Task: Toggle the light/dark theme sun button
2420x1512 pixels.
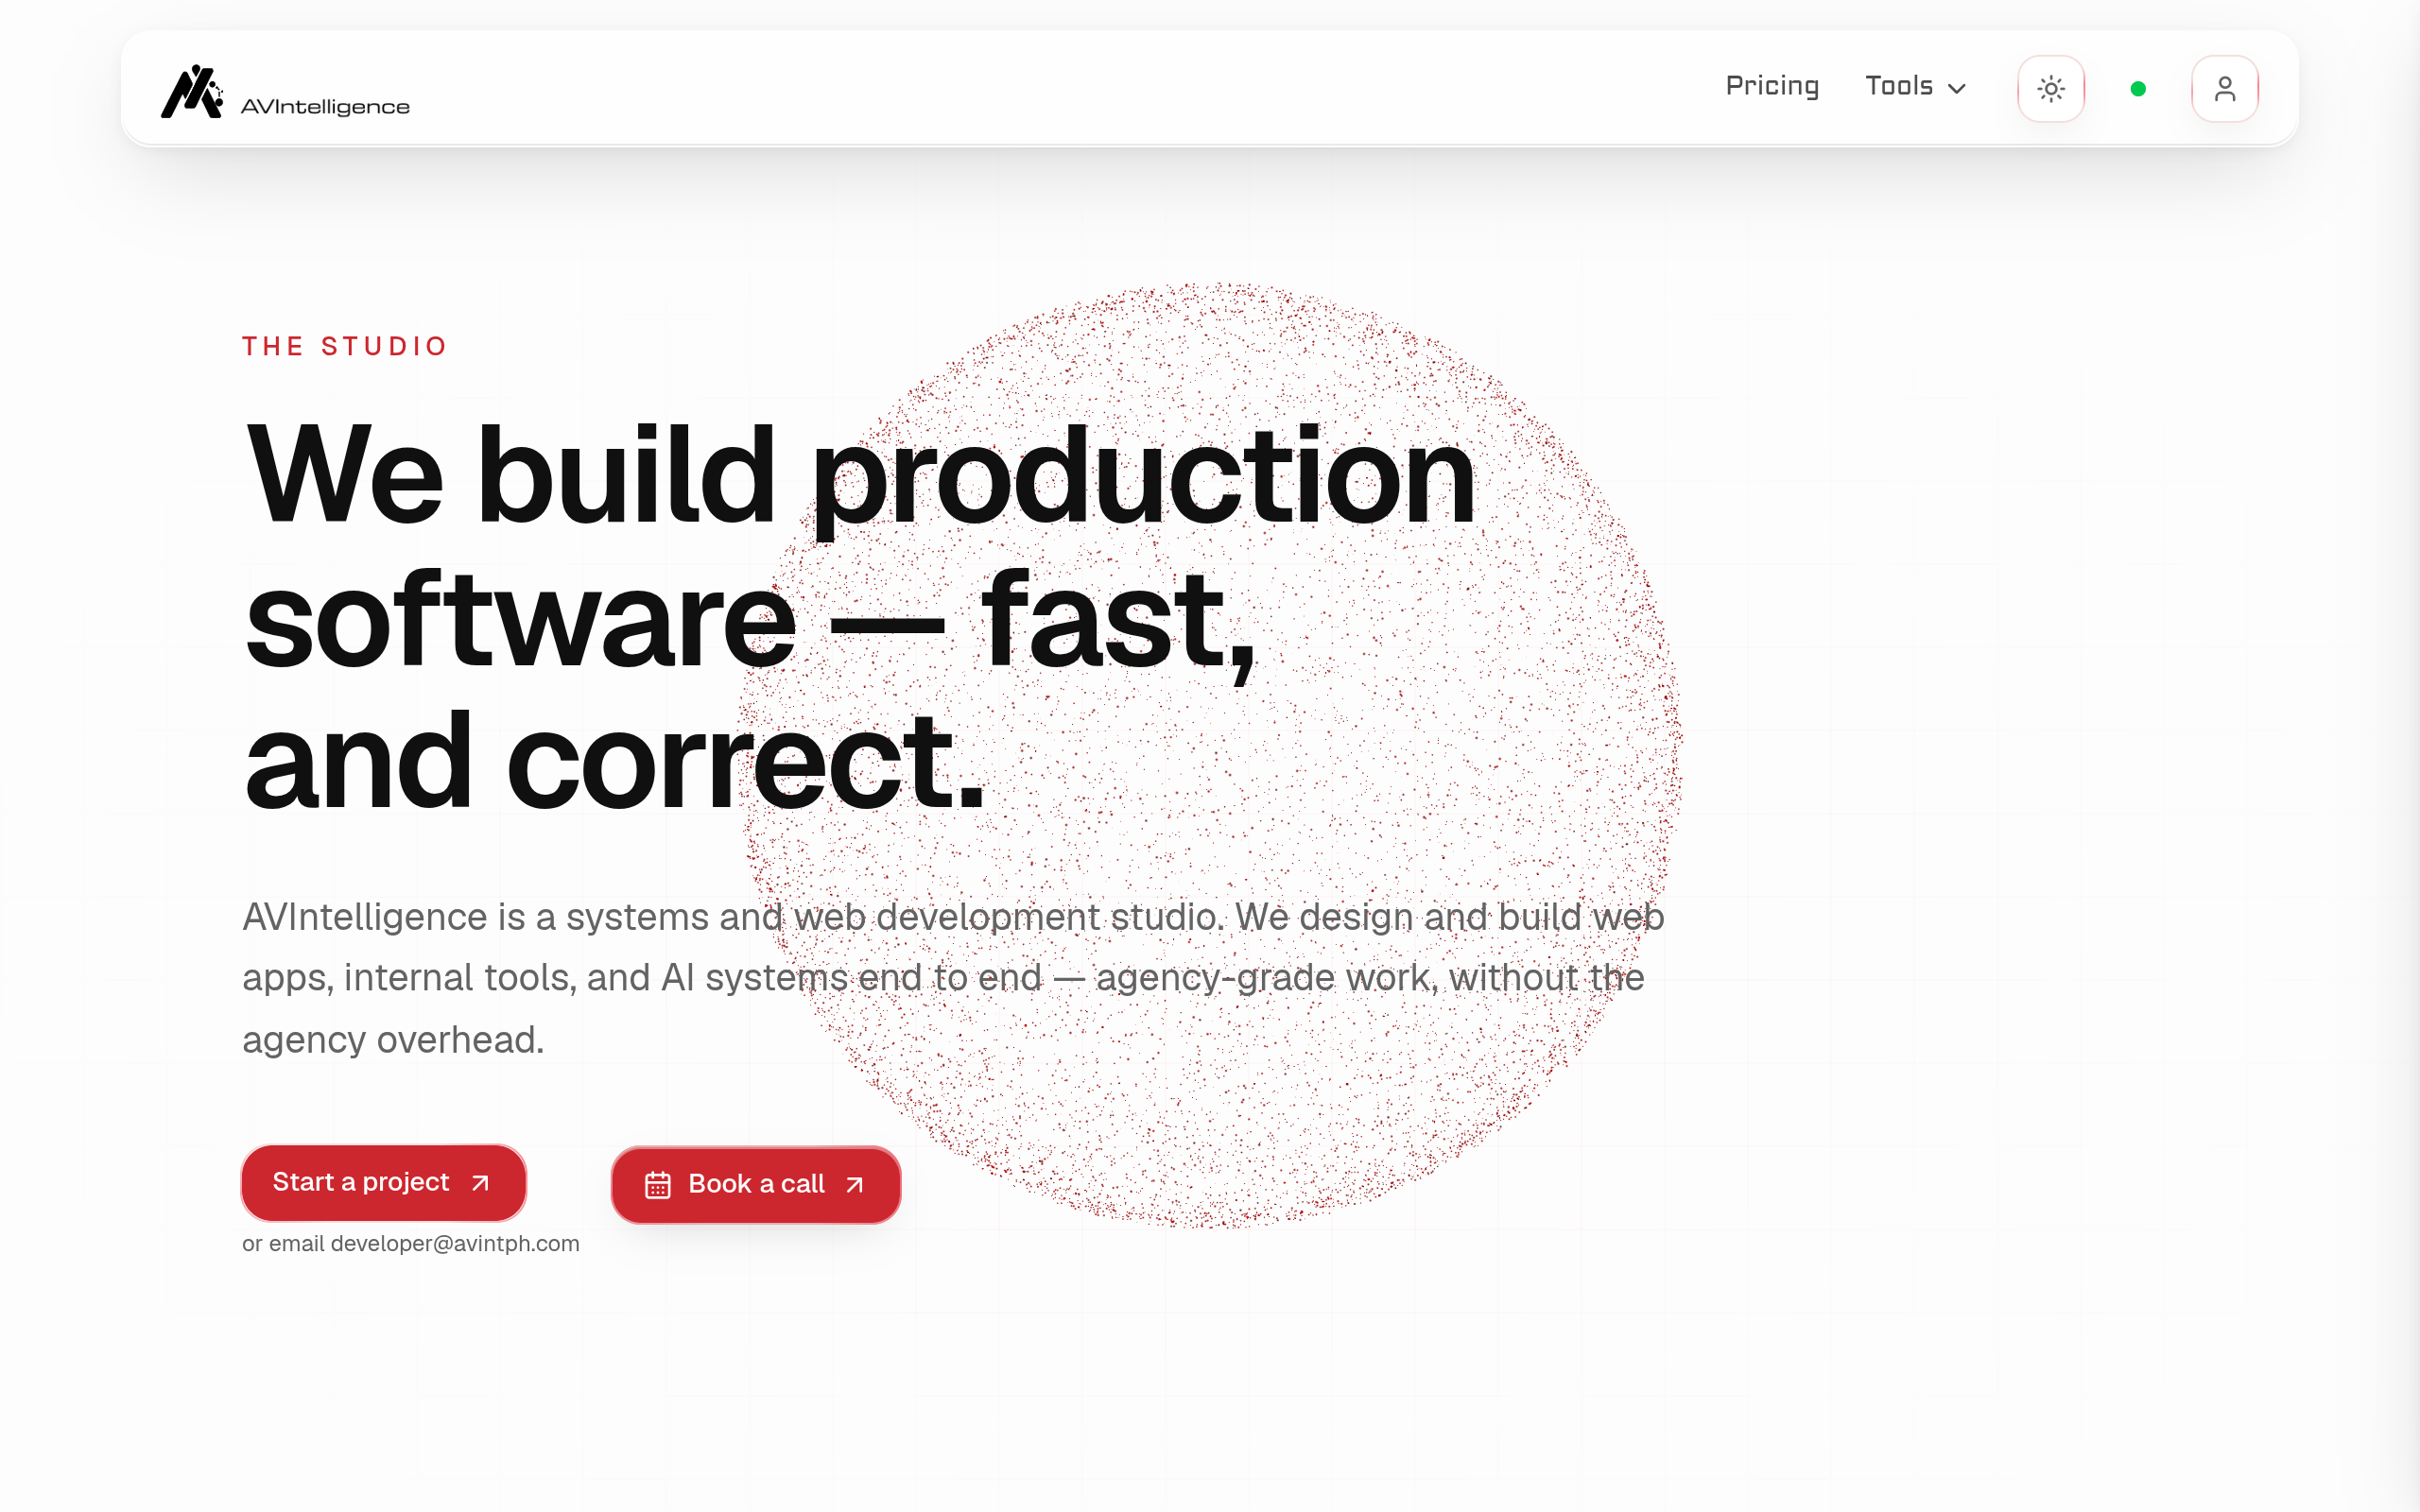Action: click(x=2051, y=89)
